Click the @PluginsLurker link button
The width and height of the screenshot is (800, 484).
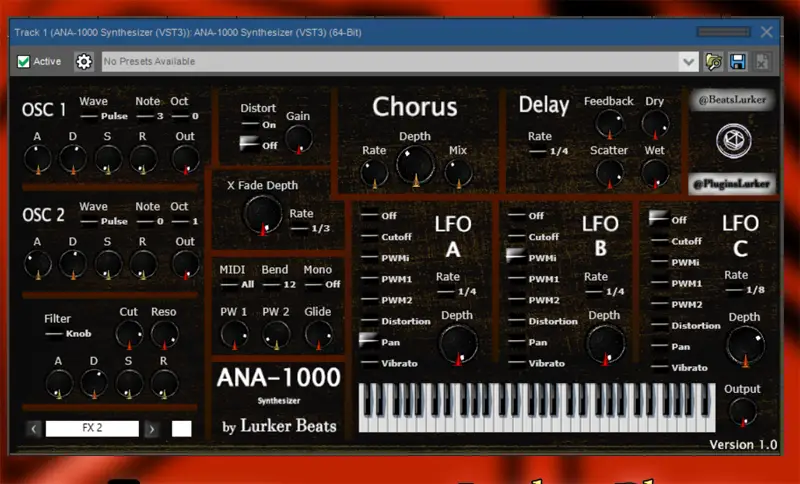click(x=732, y=184)
